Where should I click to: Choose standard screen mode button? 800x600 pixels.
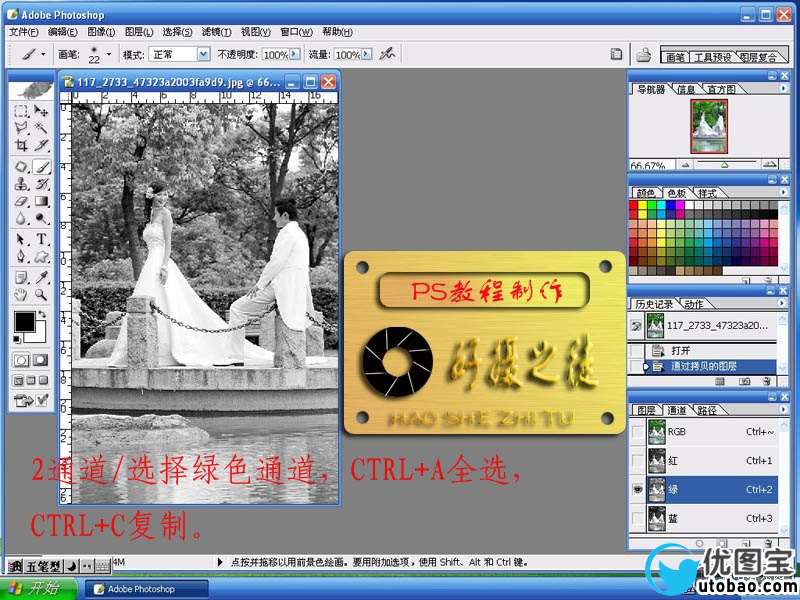pyautogui.click(x=18, y=381)
